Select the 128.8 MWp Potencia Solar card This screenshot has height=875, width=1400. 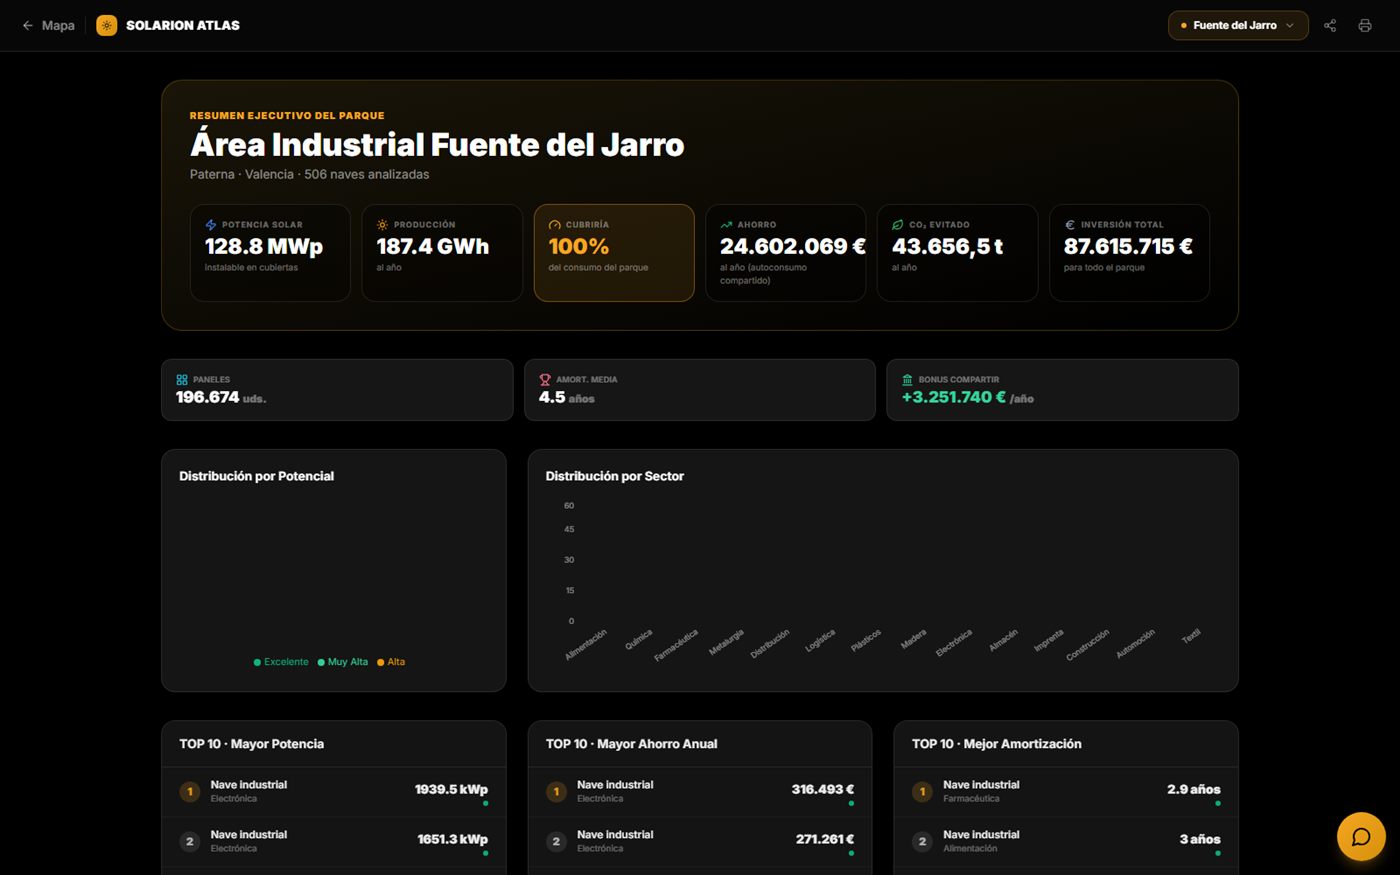click(270, 253)
